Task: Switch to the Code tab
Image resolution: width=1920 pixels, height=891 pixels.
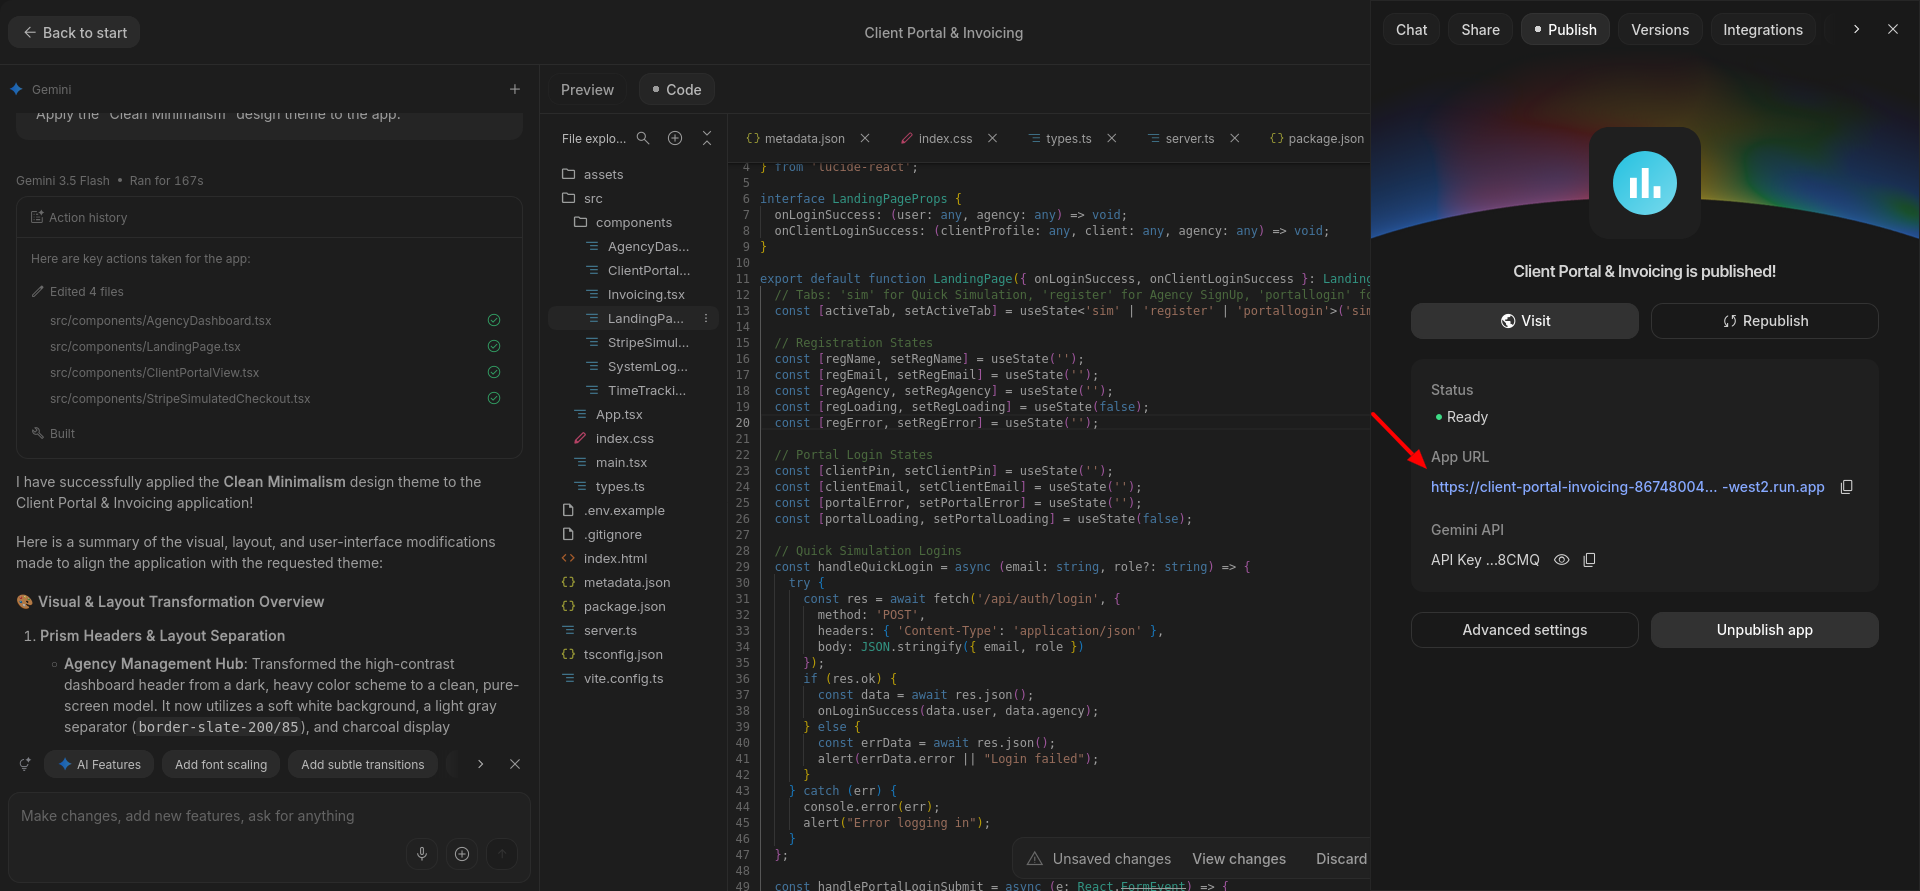Action: point(676,90)
